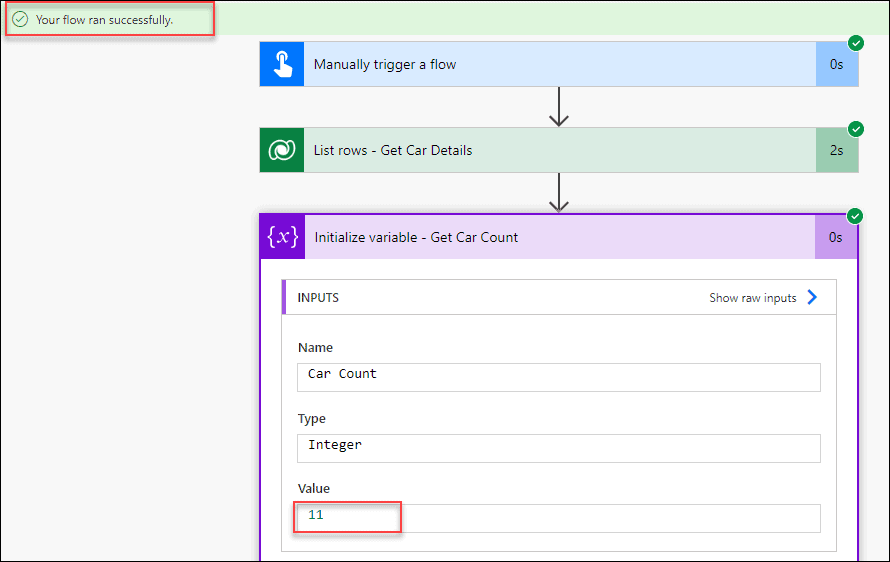This screenshot has height=562, width=890.
Task: Click the Type field showing Integer
Action: tap(559, 448)
